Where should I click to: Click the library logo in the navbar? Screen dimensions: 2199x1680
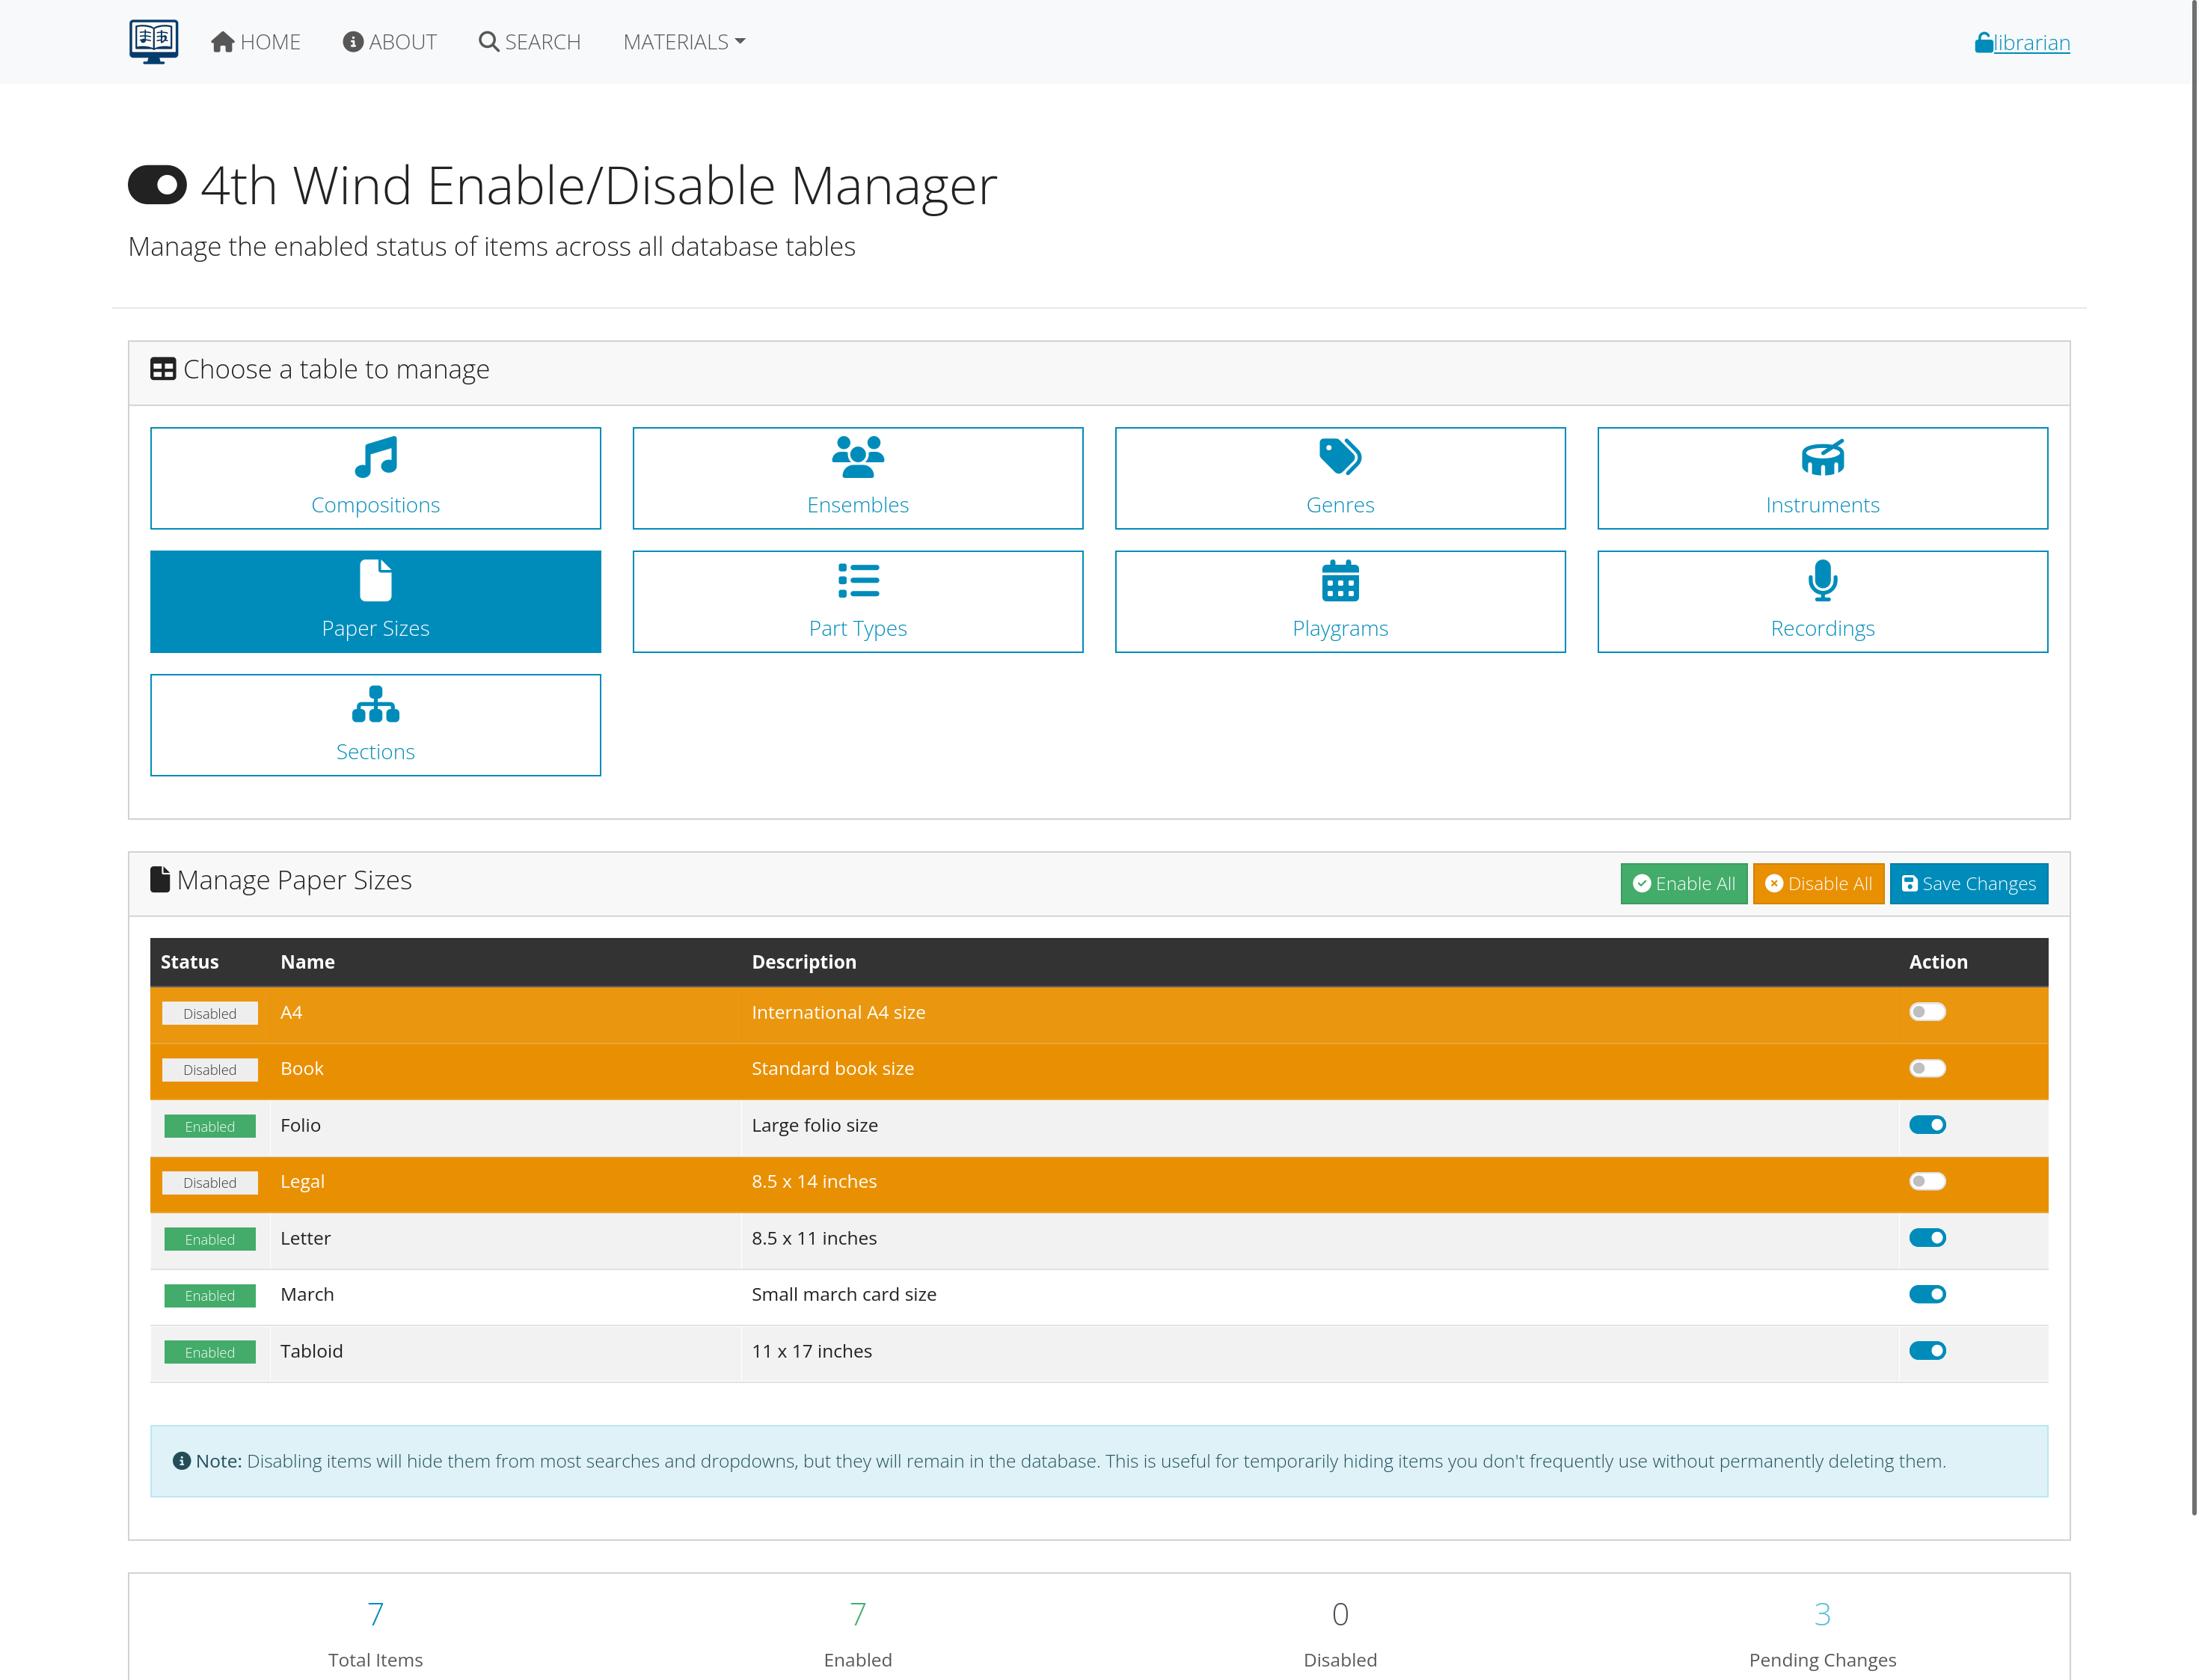click(x=153, y=41)
